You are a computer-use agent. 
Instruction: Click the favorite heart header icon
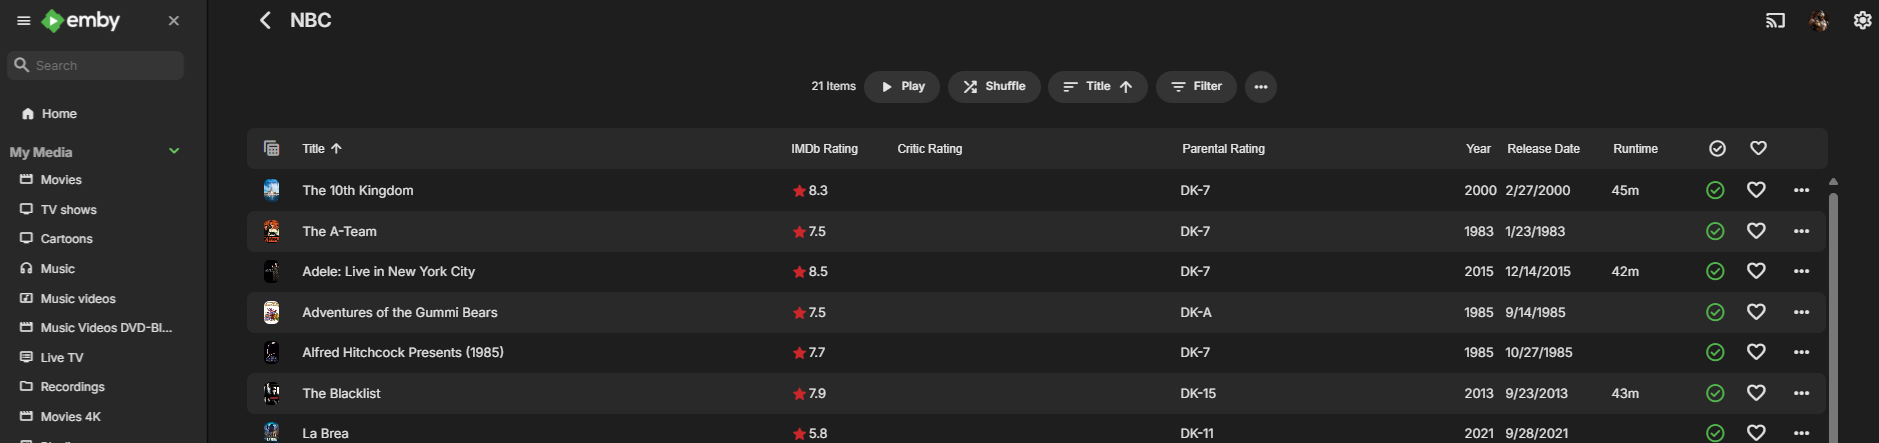(x=1758, y=148)
